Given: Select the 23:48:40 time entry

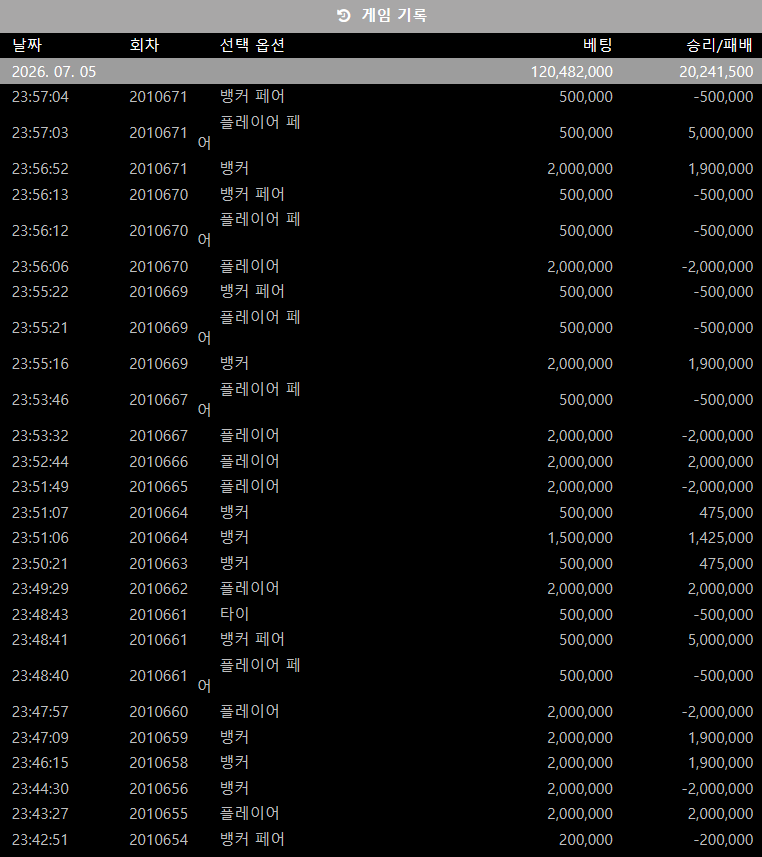Looking at the screenshot, I should pyautogui.click(x=40, y=676).
